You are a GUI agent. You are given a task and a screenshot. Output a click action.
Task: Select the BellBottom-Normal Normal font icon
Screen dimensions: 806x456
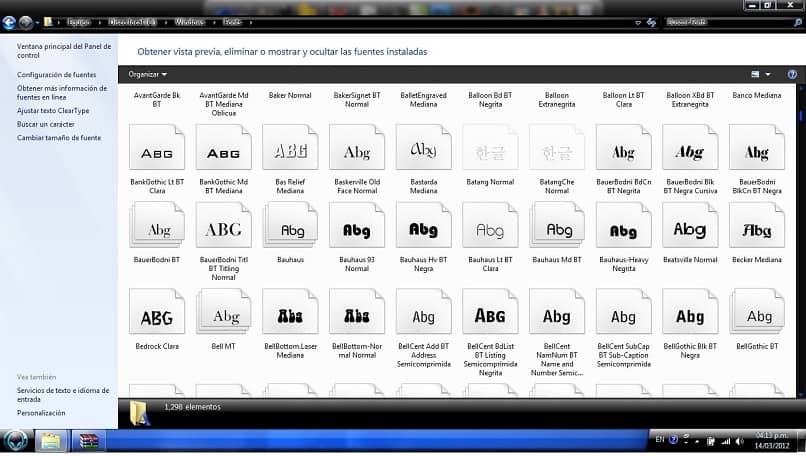(x=357, y=312)
